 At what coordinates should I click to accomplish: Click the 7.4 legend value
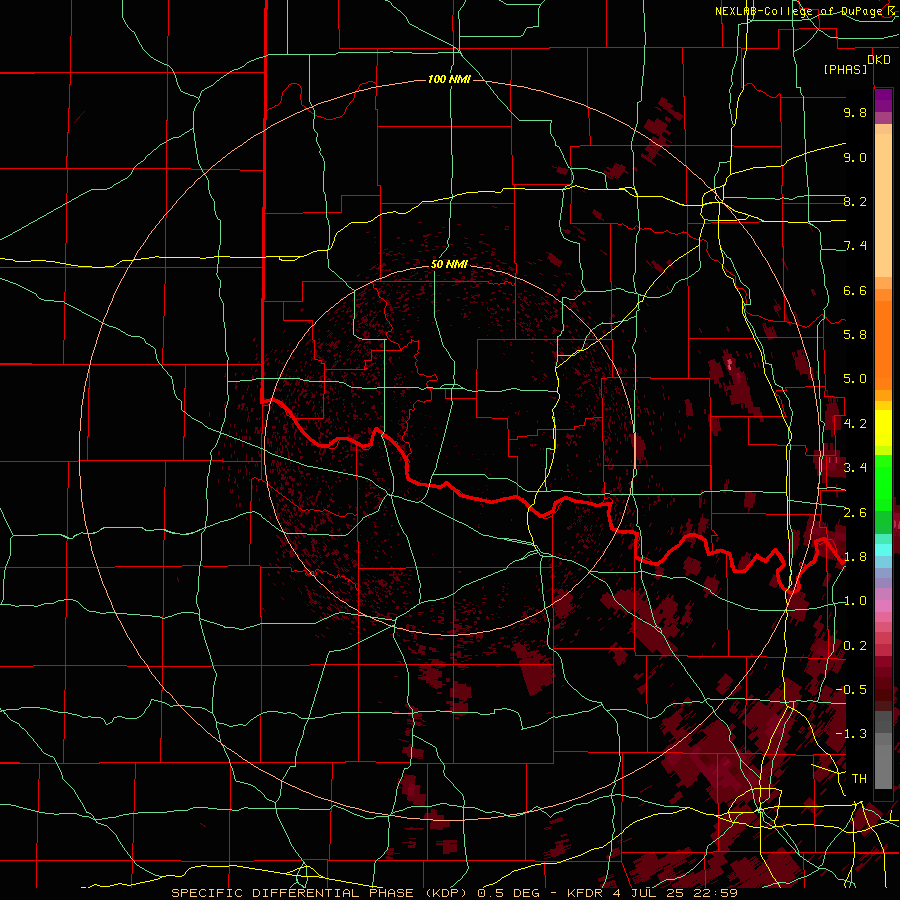[x=855, y=246]
